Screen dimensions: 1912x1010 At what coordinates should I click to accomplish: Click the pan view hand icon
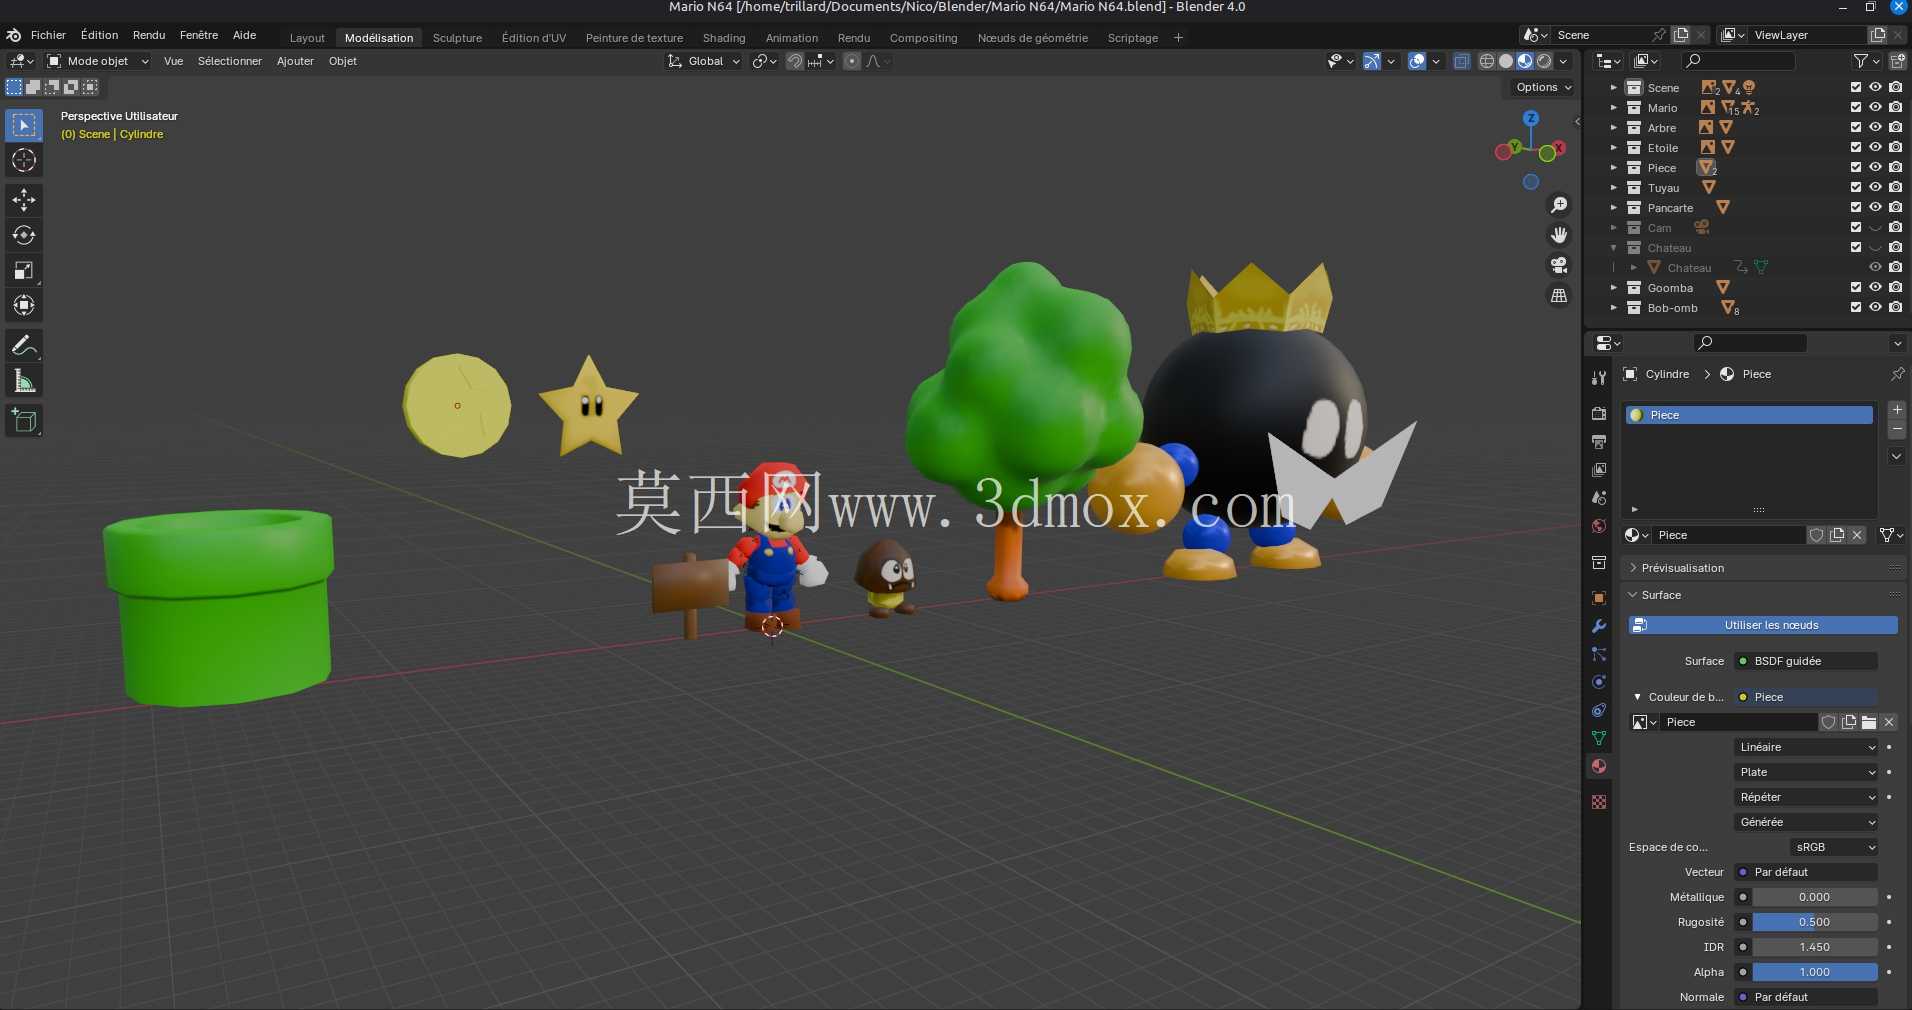click(x=1559, y=235)
